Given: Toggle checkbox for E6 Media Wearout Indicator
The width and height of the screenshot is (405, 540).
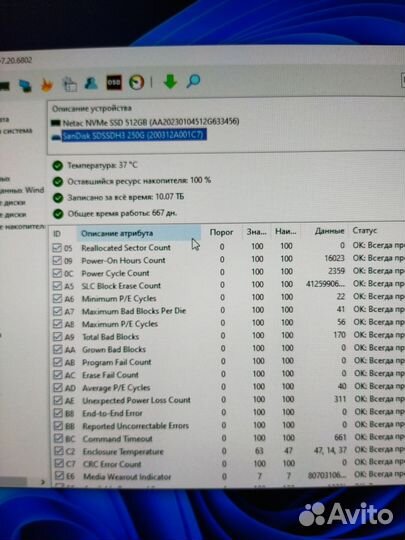Looking at the screenshot, I should coord(60,476).
